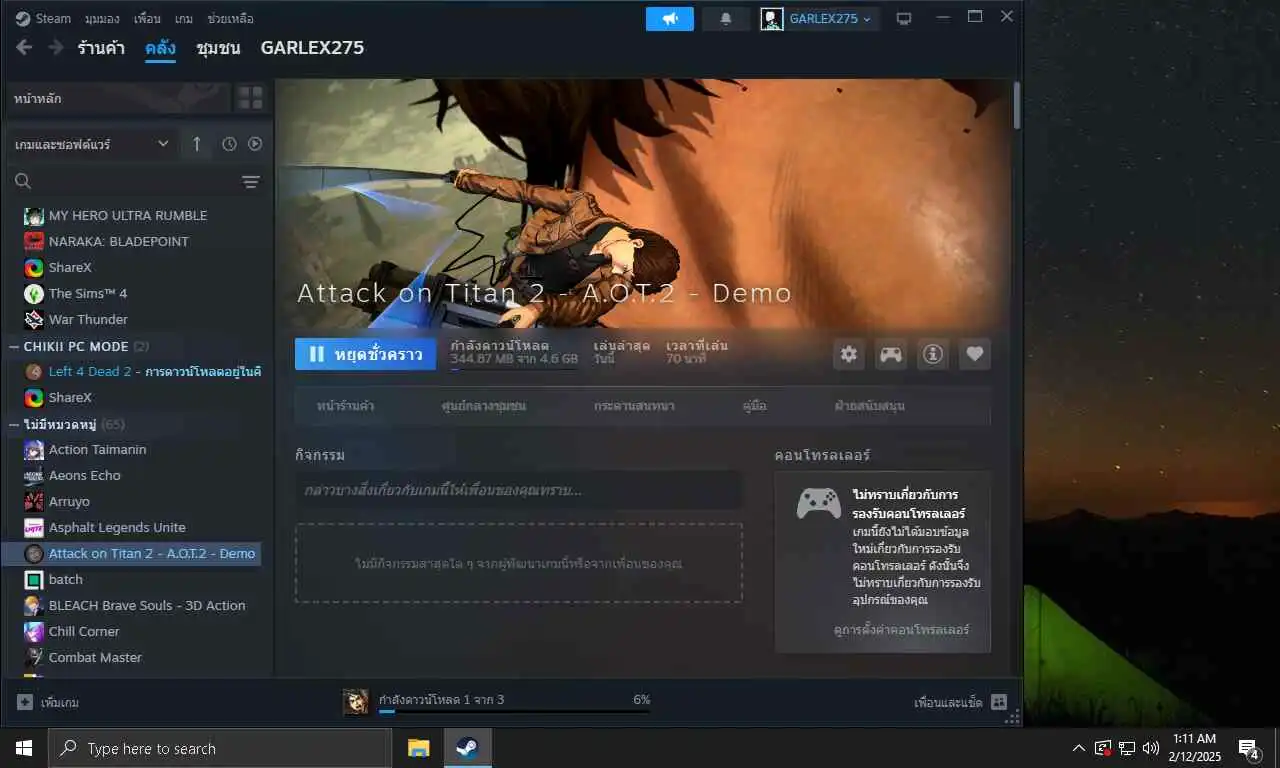Click the download progress bar at bottom
The image size is (1280, 768).
coord(514,712)
